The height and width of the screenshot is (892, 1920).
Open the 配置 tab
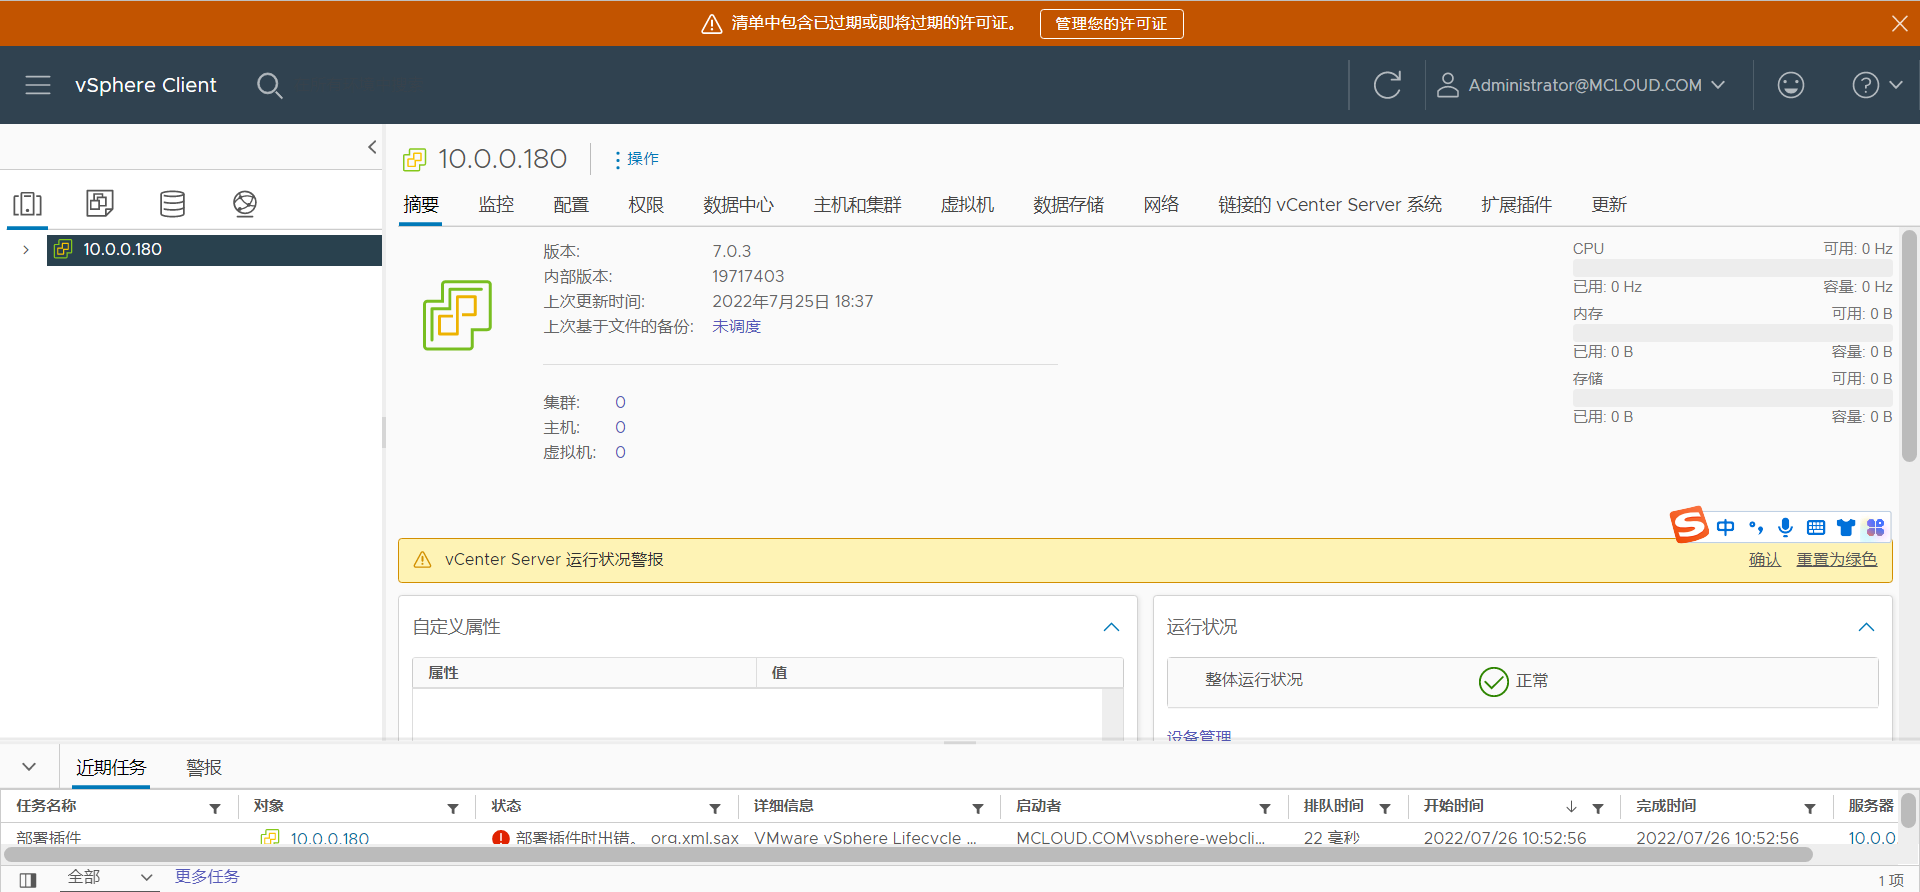coord(571,205)
